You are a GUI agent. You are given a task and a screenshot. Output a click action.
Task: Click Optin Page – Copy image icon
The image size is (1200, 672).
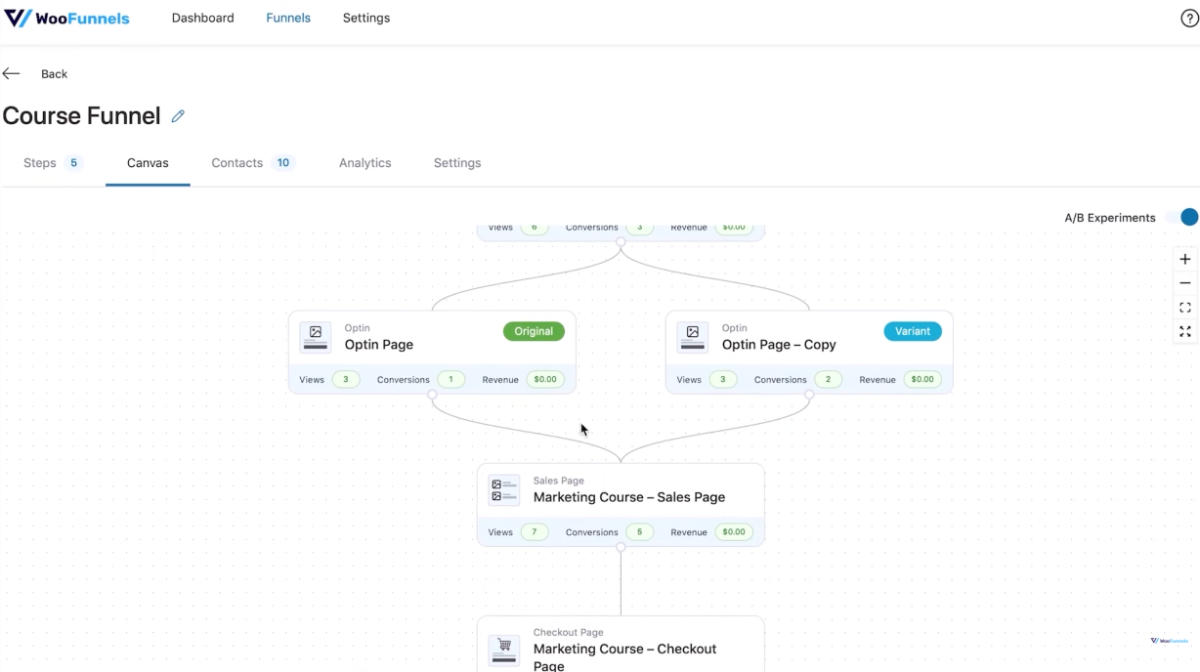point(692,337)
